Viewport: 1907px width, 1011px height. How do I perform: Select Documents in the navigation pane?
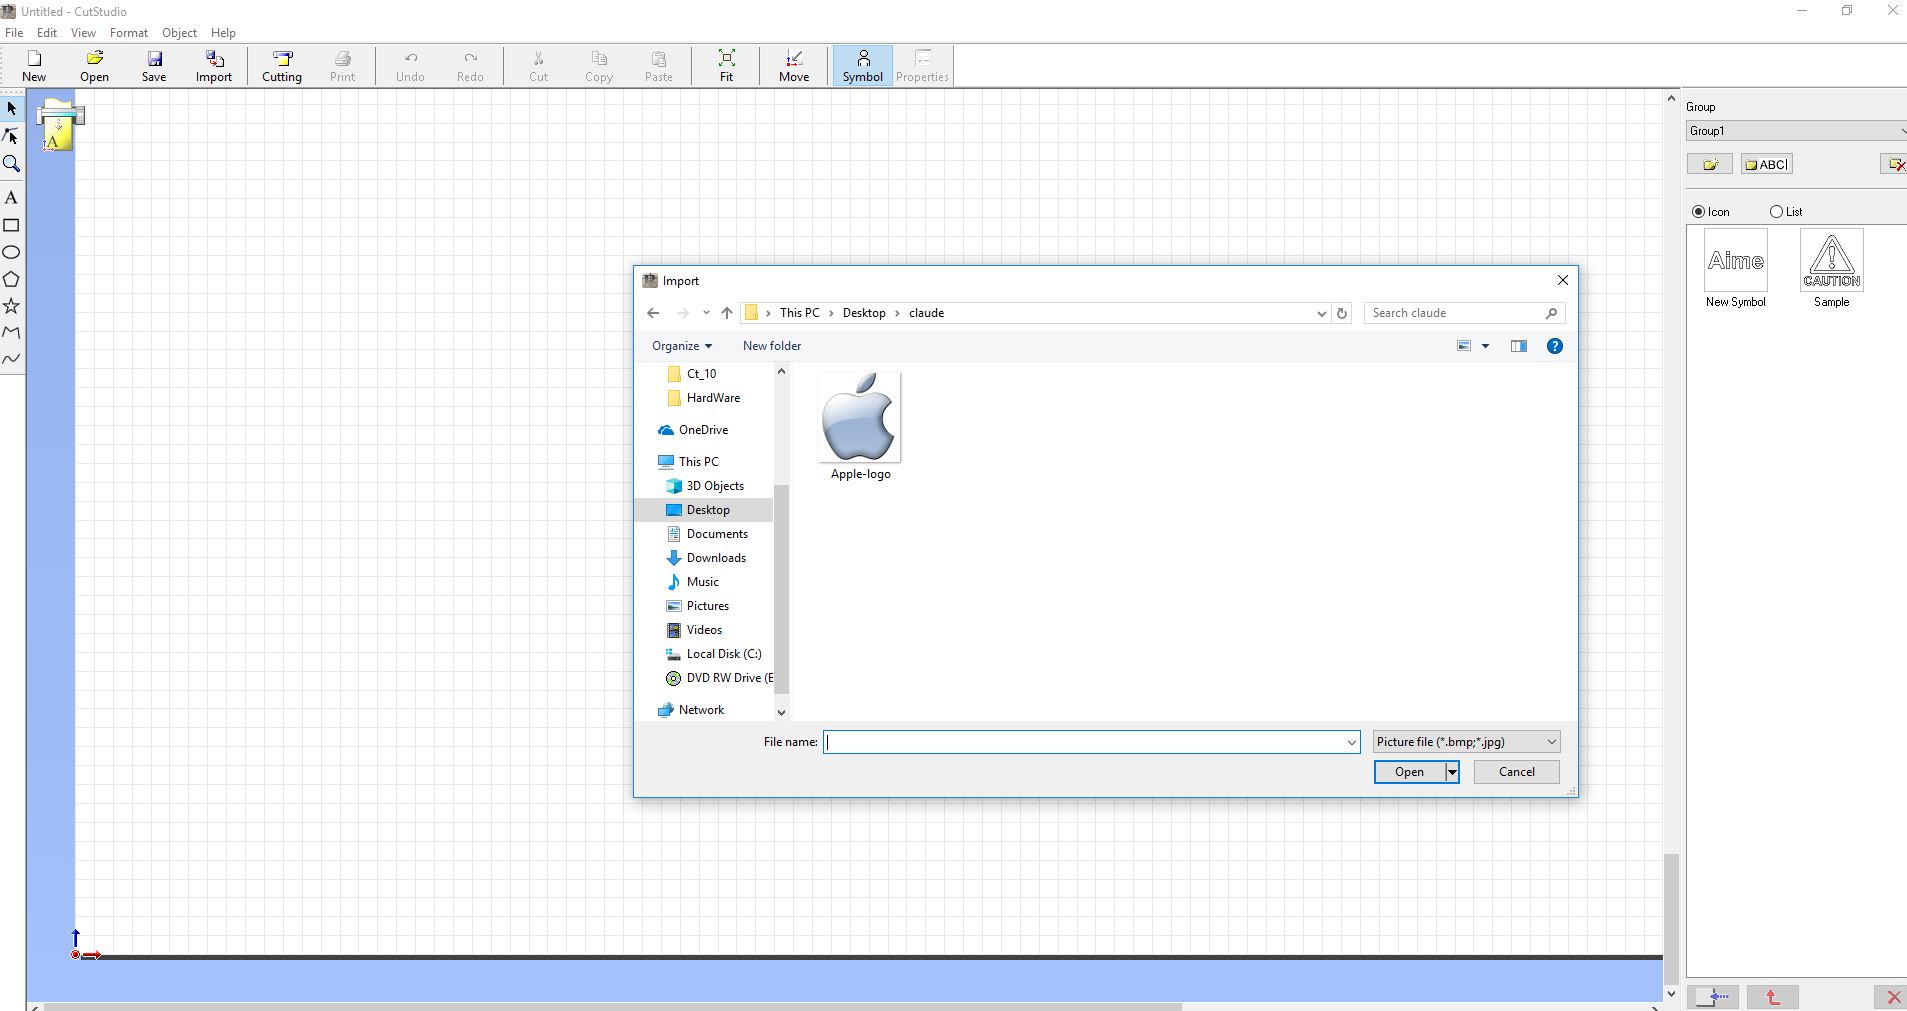(x=717, y=534)
